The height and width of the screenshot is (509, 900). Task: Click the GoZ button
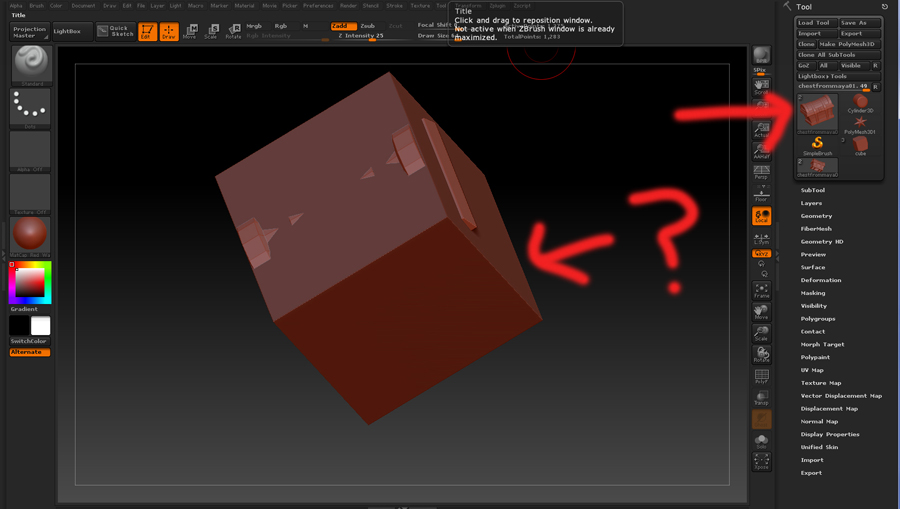(805, 65)
